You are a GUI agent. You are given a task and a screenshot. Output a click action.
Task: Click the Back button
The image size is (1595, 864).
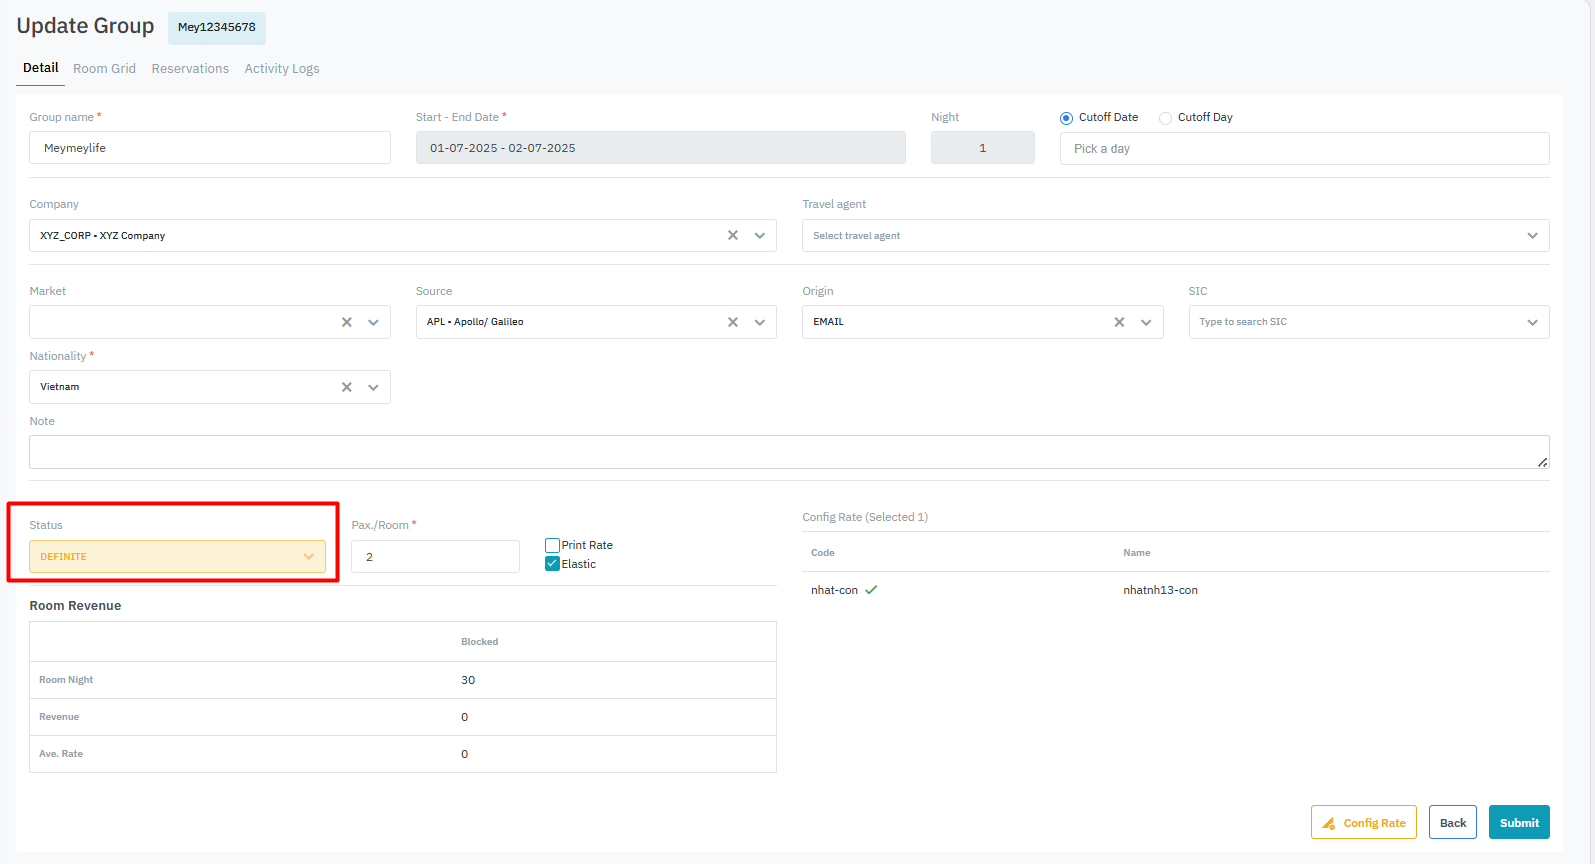pyautogui.click(x=1452, y=822)
